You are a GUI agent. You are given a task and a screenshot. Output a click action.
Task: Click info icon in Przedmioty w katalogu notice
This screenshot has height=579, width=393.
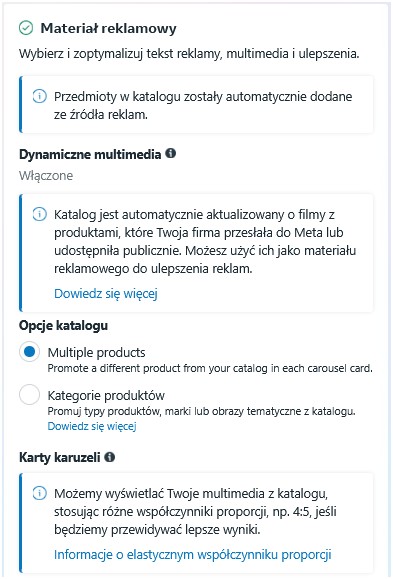click(40, 96)
